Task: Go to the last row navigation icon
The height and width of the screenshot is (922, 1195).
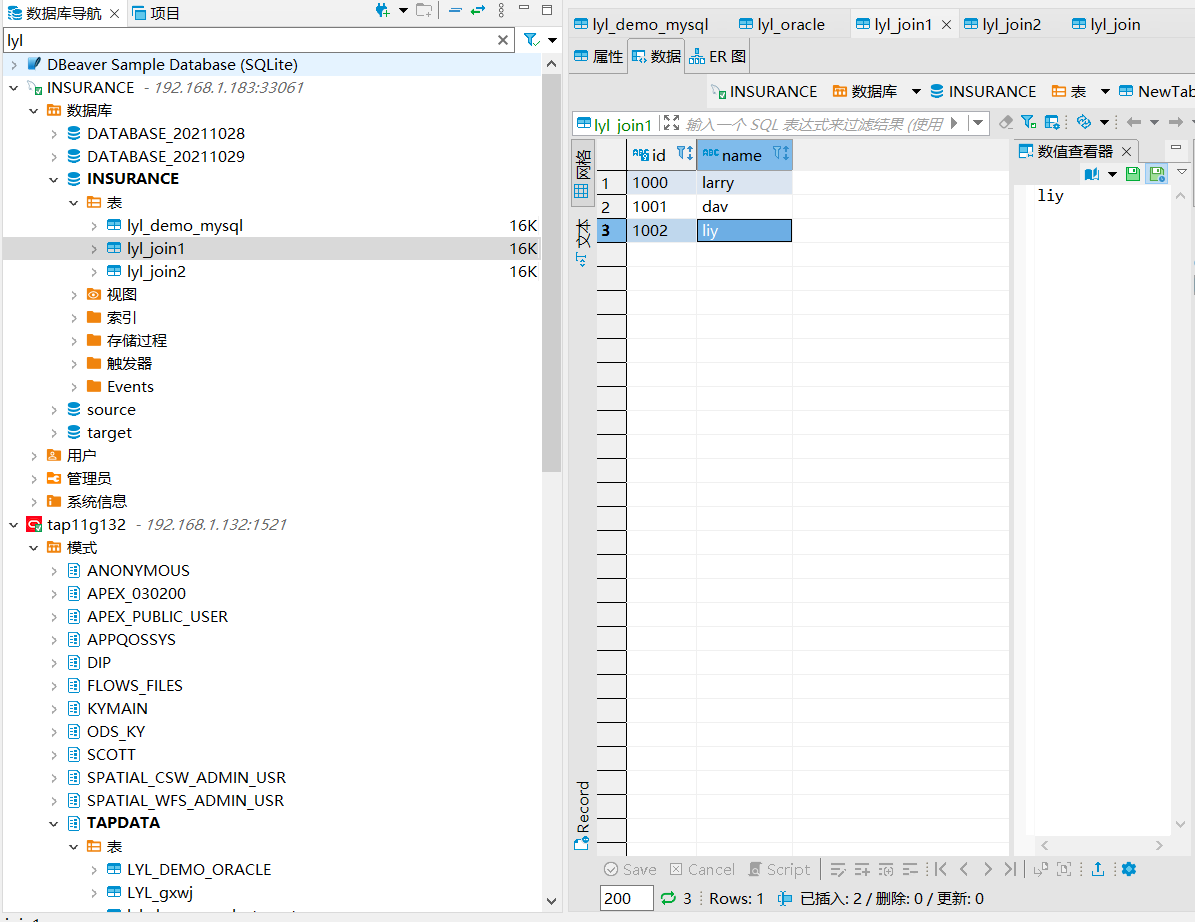Action: pyautogui.click(x=1010, y=869)
